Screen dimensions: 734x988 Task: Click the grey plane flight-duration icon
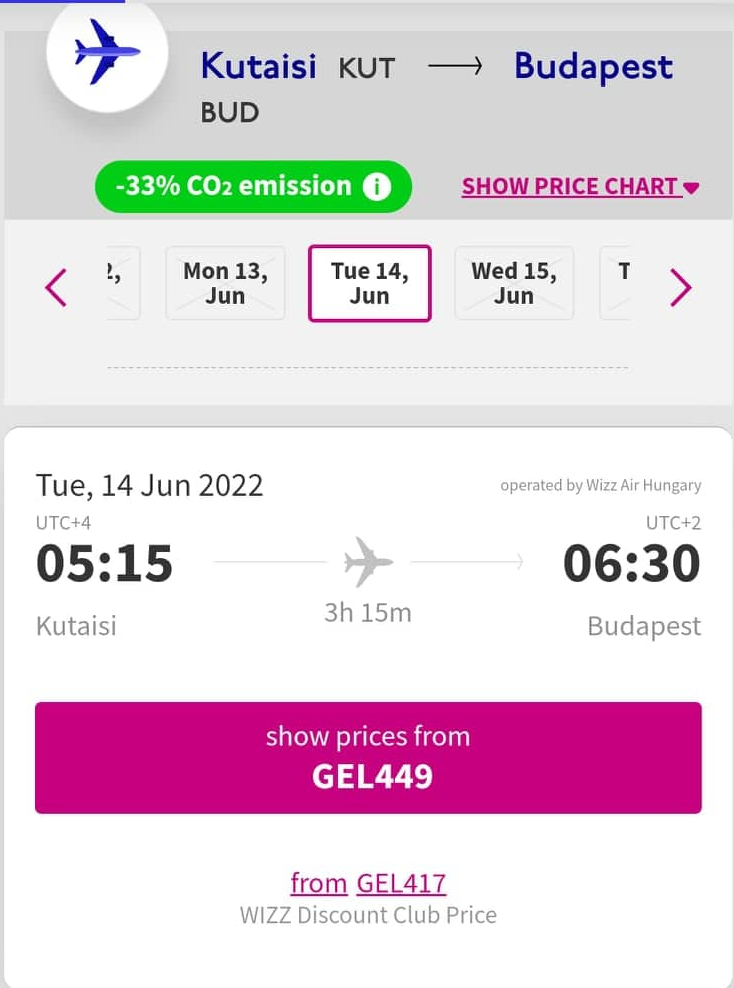click(x=368, y=561)
